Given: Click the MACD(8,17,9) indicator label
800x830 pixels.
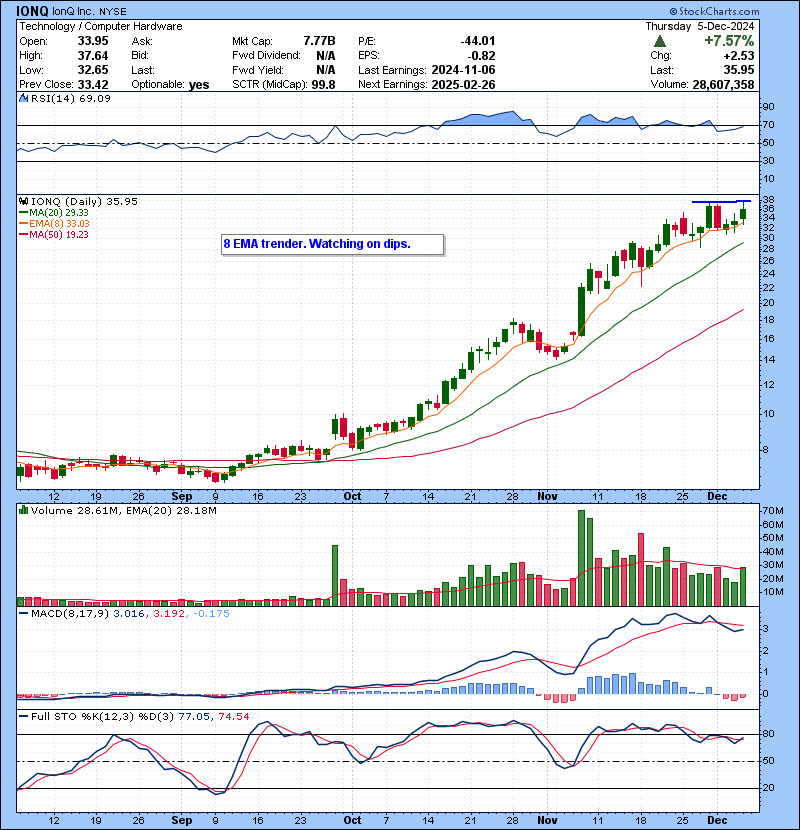Looking at the screenshot, I should (x=70, y=614).
